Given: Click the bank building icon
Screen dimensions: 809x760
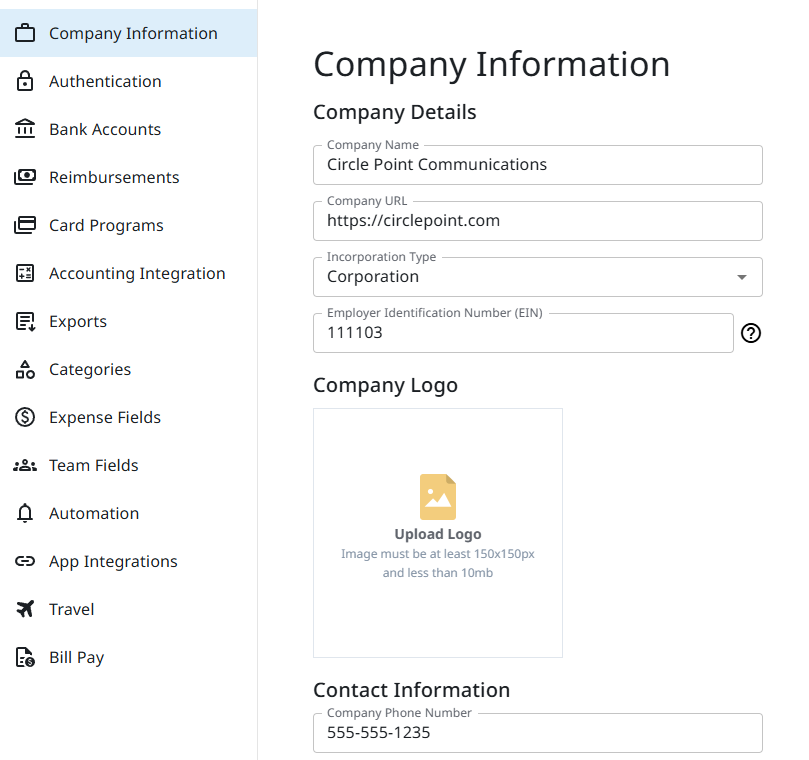Looking at the screenshot, I should click(25, 129).
